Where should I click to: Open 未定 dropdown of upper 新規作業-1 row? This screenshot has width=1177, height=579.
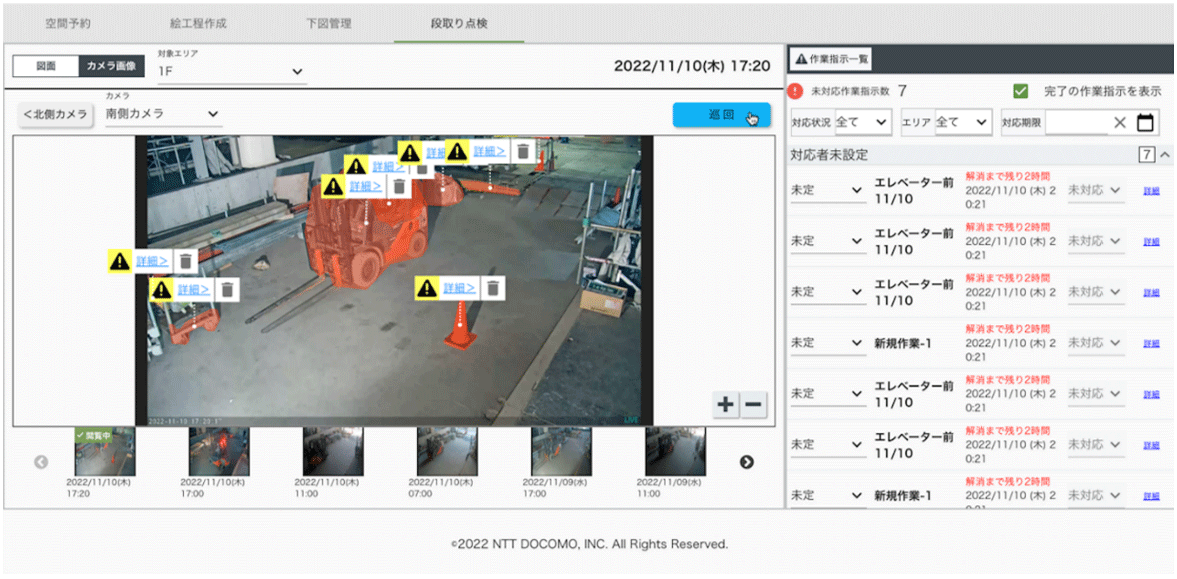pos(827,342)
